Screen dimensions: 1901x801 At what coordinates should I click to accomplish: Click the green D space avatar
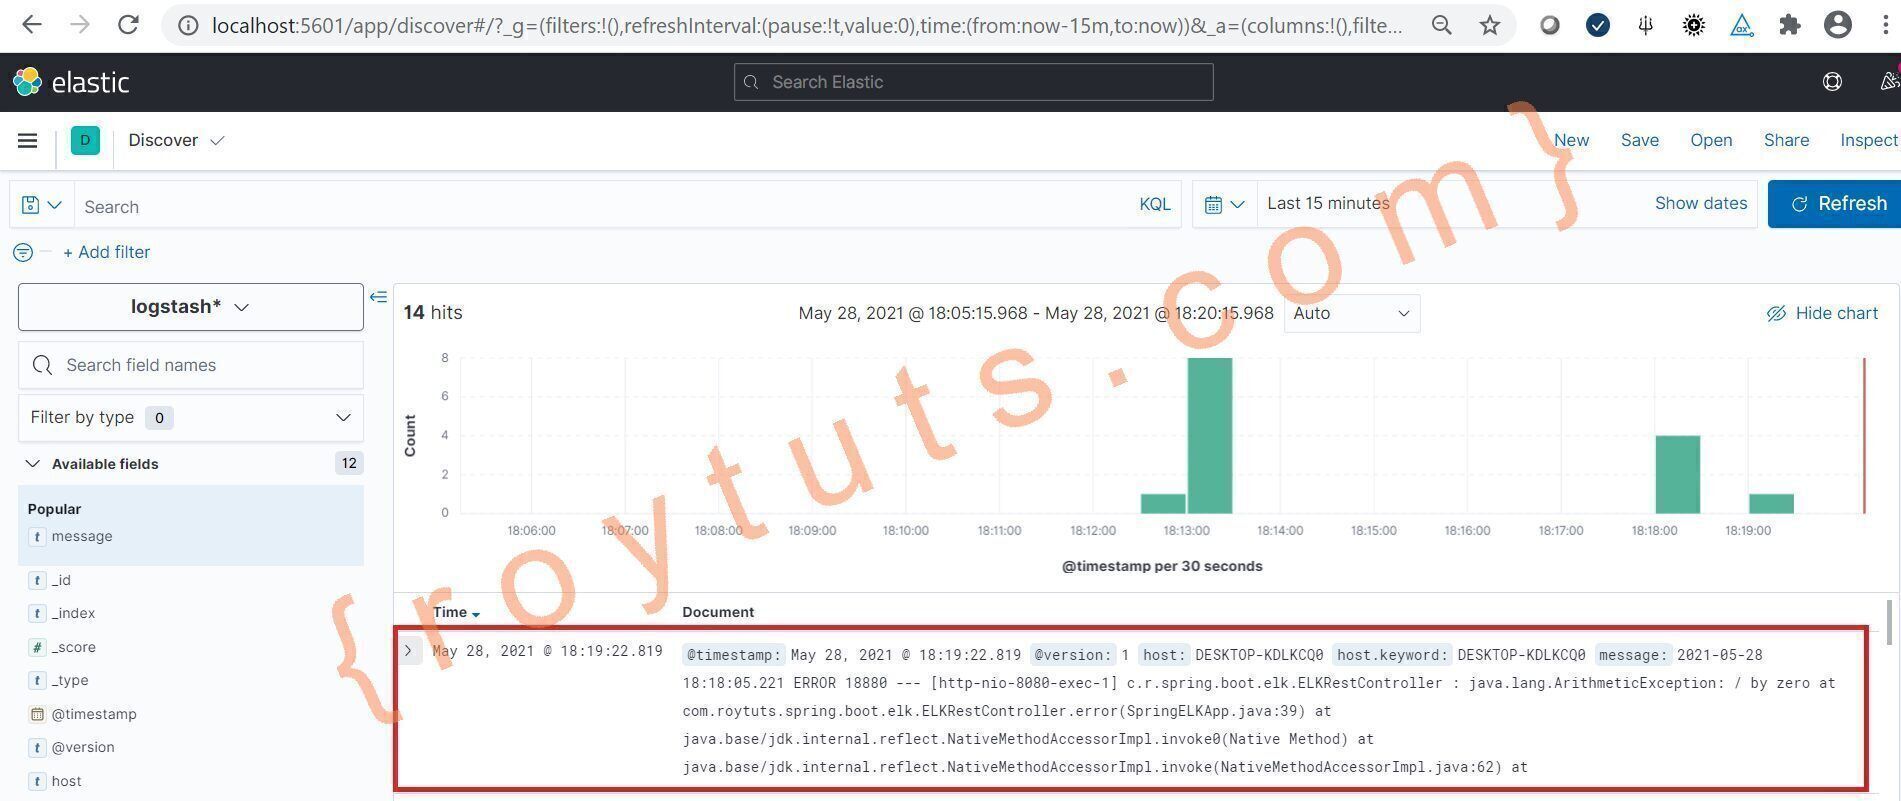click(x=85, y=141)
